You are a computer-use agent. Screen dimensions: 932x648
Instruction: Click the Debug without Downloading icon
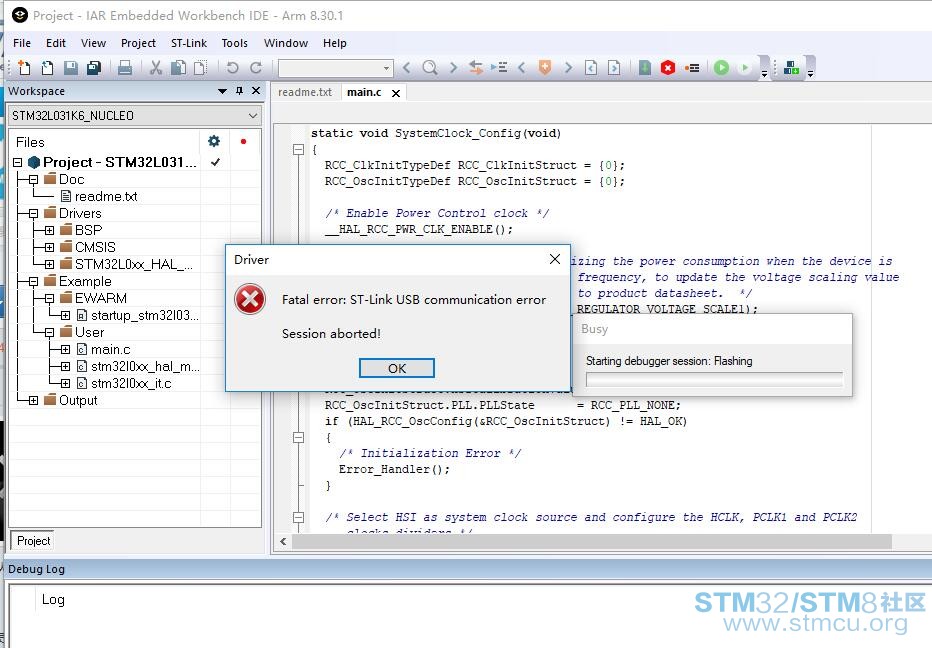click(744, 68)
